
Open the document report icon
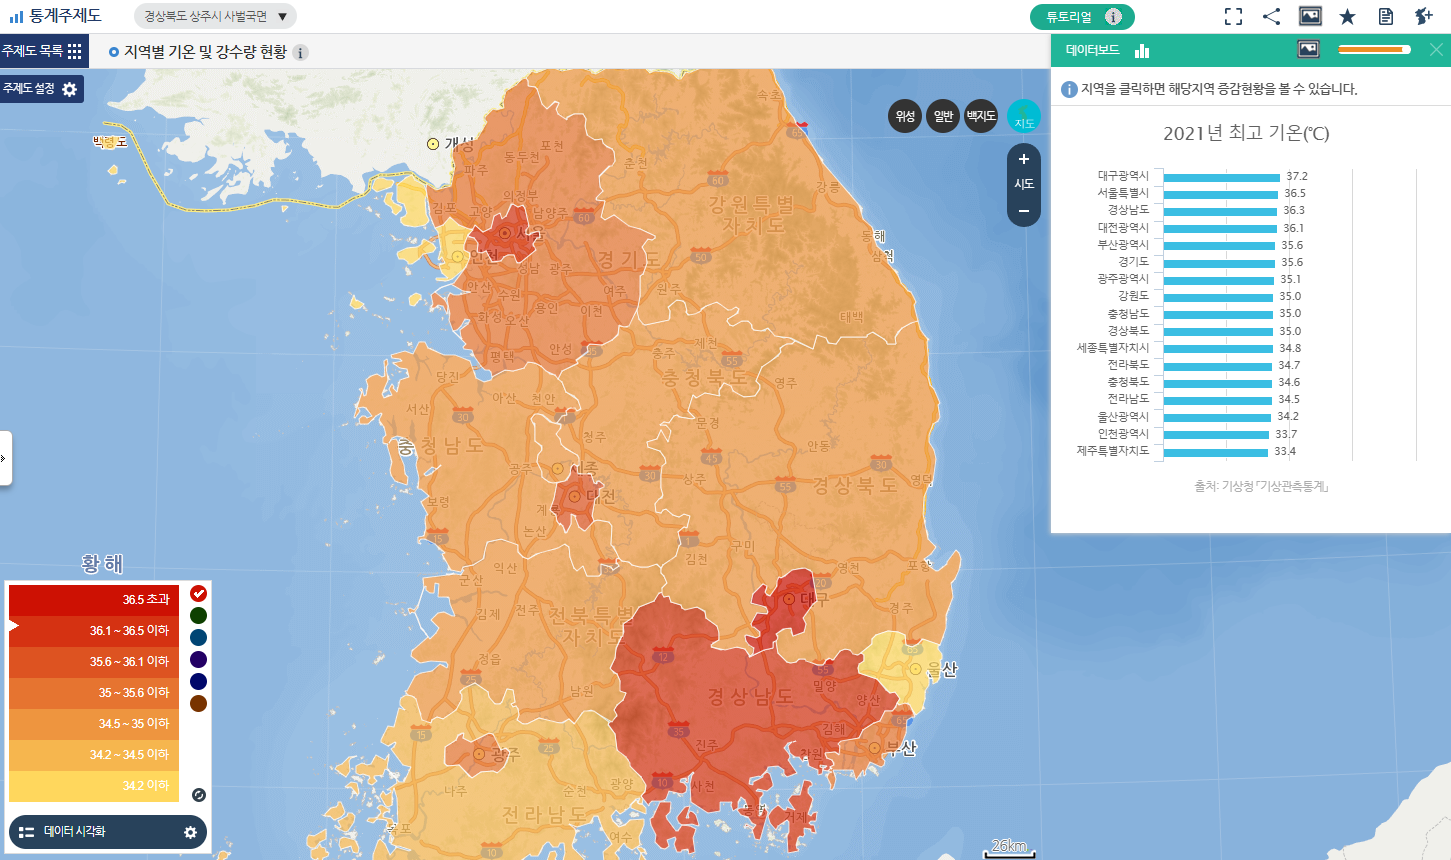click(1385, 16)
